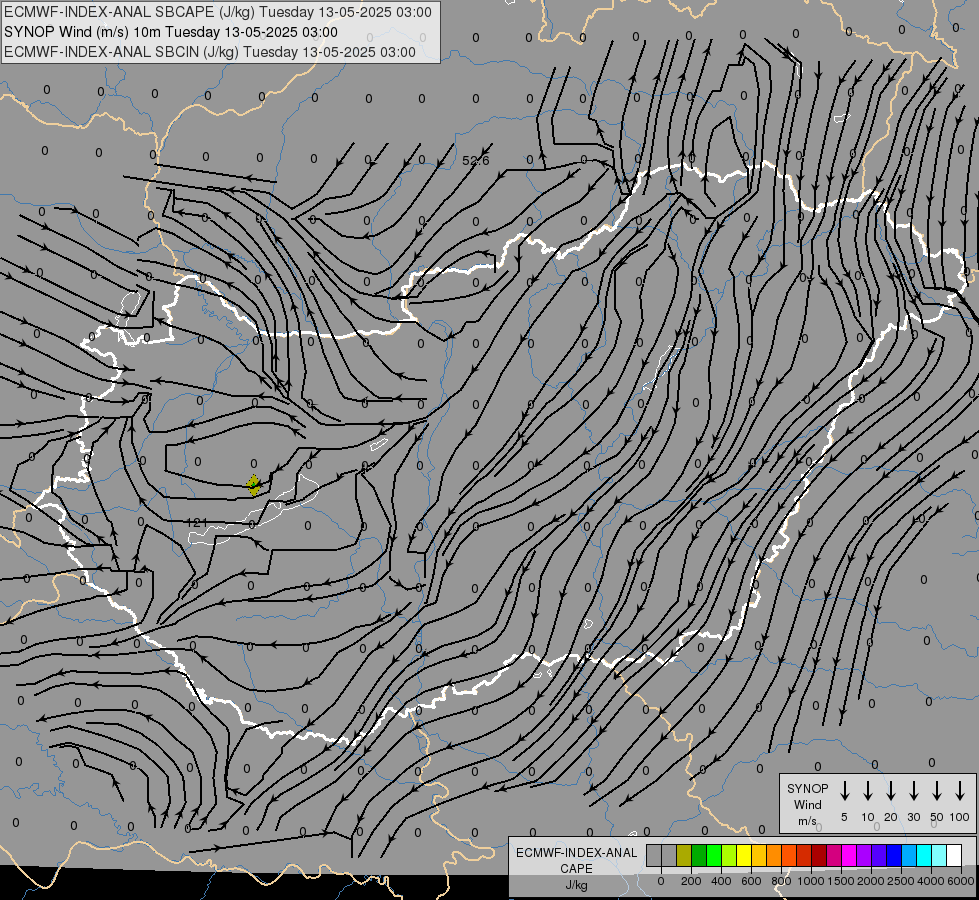Click the 800 tick label on CAPE scale
Screen dimensions: 979x900
tap(781, 881)
